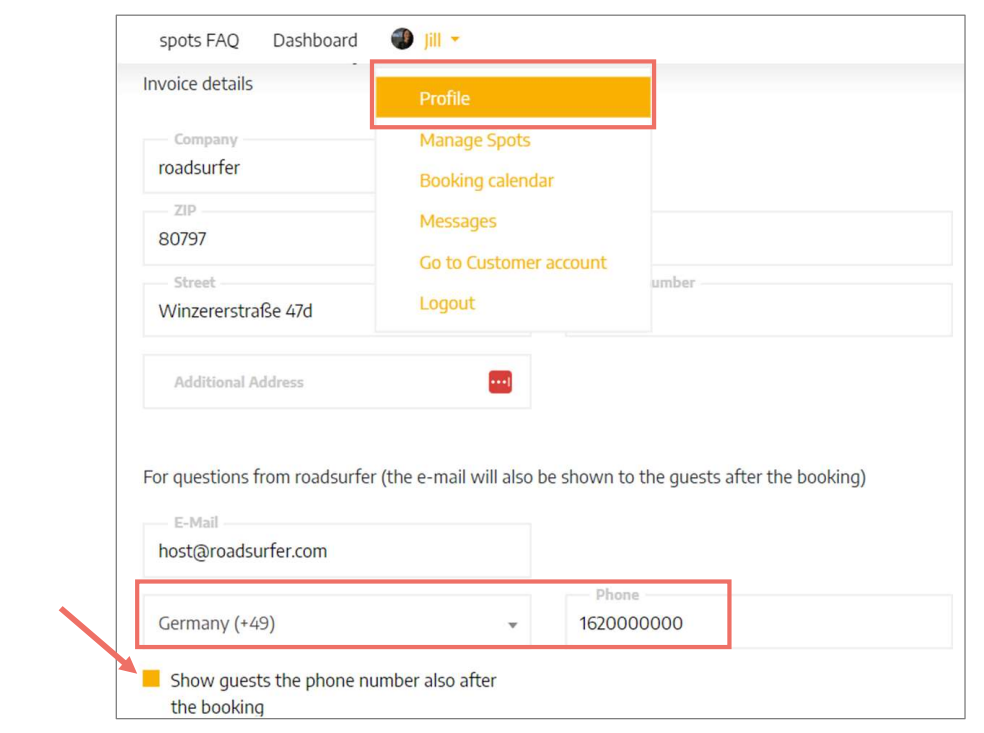Screen dimensions: 984x733
Task: Click Logout in the user menu
Action: (x=447, y=303)
